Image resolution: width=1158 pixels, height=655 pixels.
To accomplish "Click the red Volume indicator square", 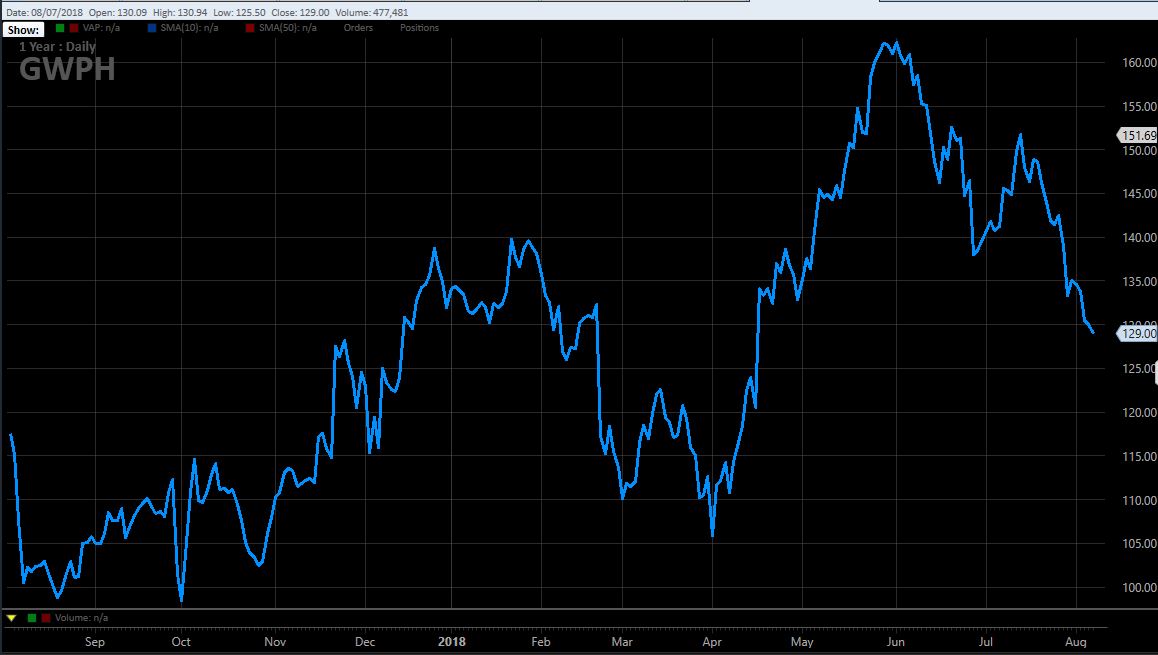I will click(44, 618).
